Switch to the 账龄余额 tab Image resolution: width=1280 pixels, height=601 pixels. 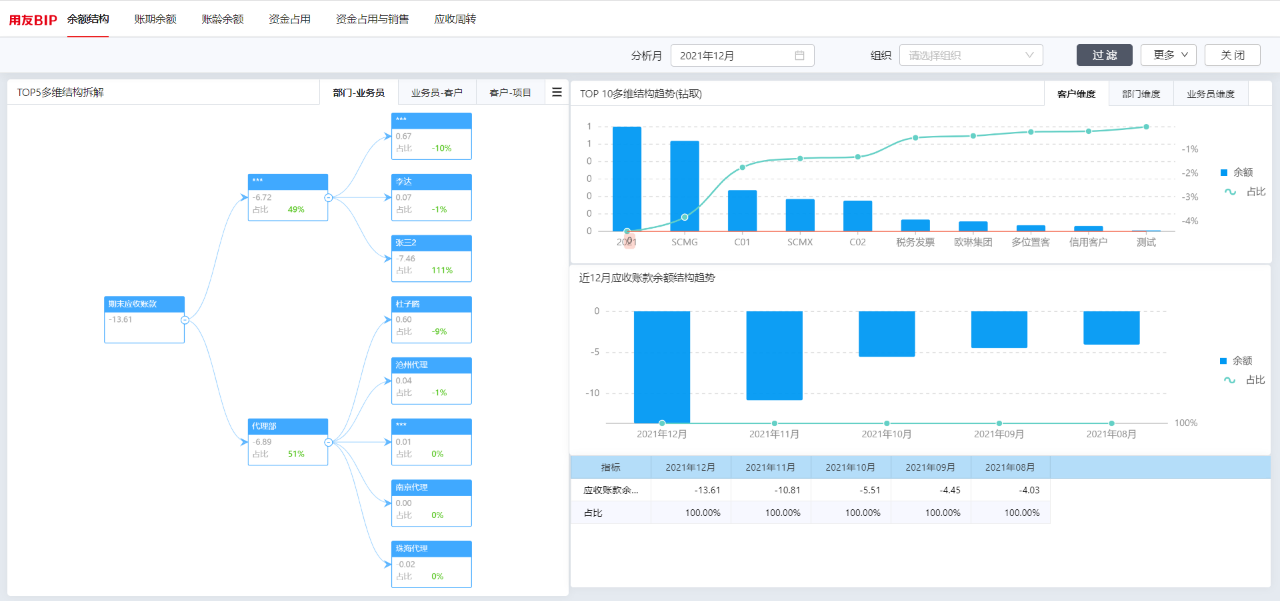pyautogui.click(x=222, y=19)
